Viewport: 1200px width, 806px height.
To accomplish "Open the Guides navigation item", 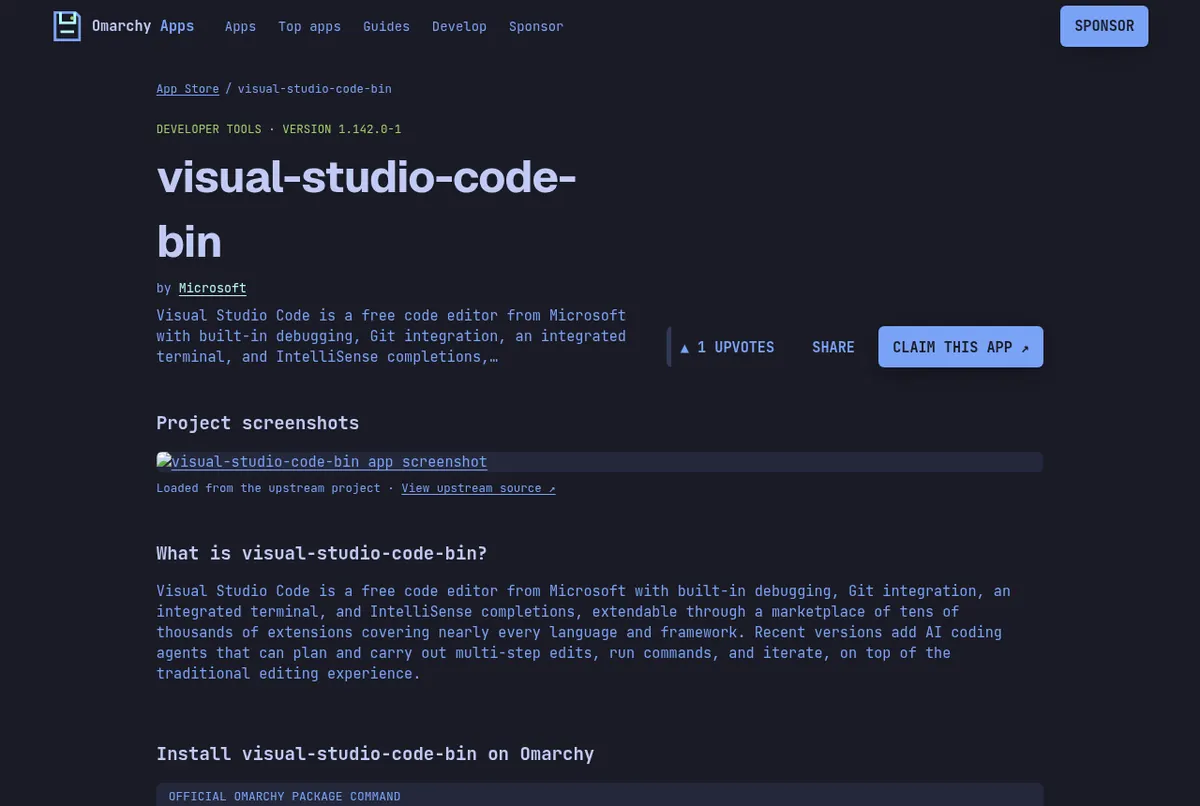I will coord(387,27).
